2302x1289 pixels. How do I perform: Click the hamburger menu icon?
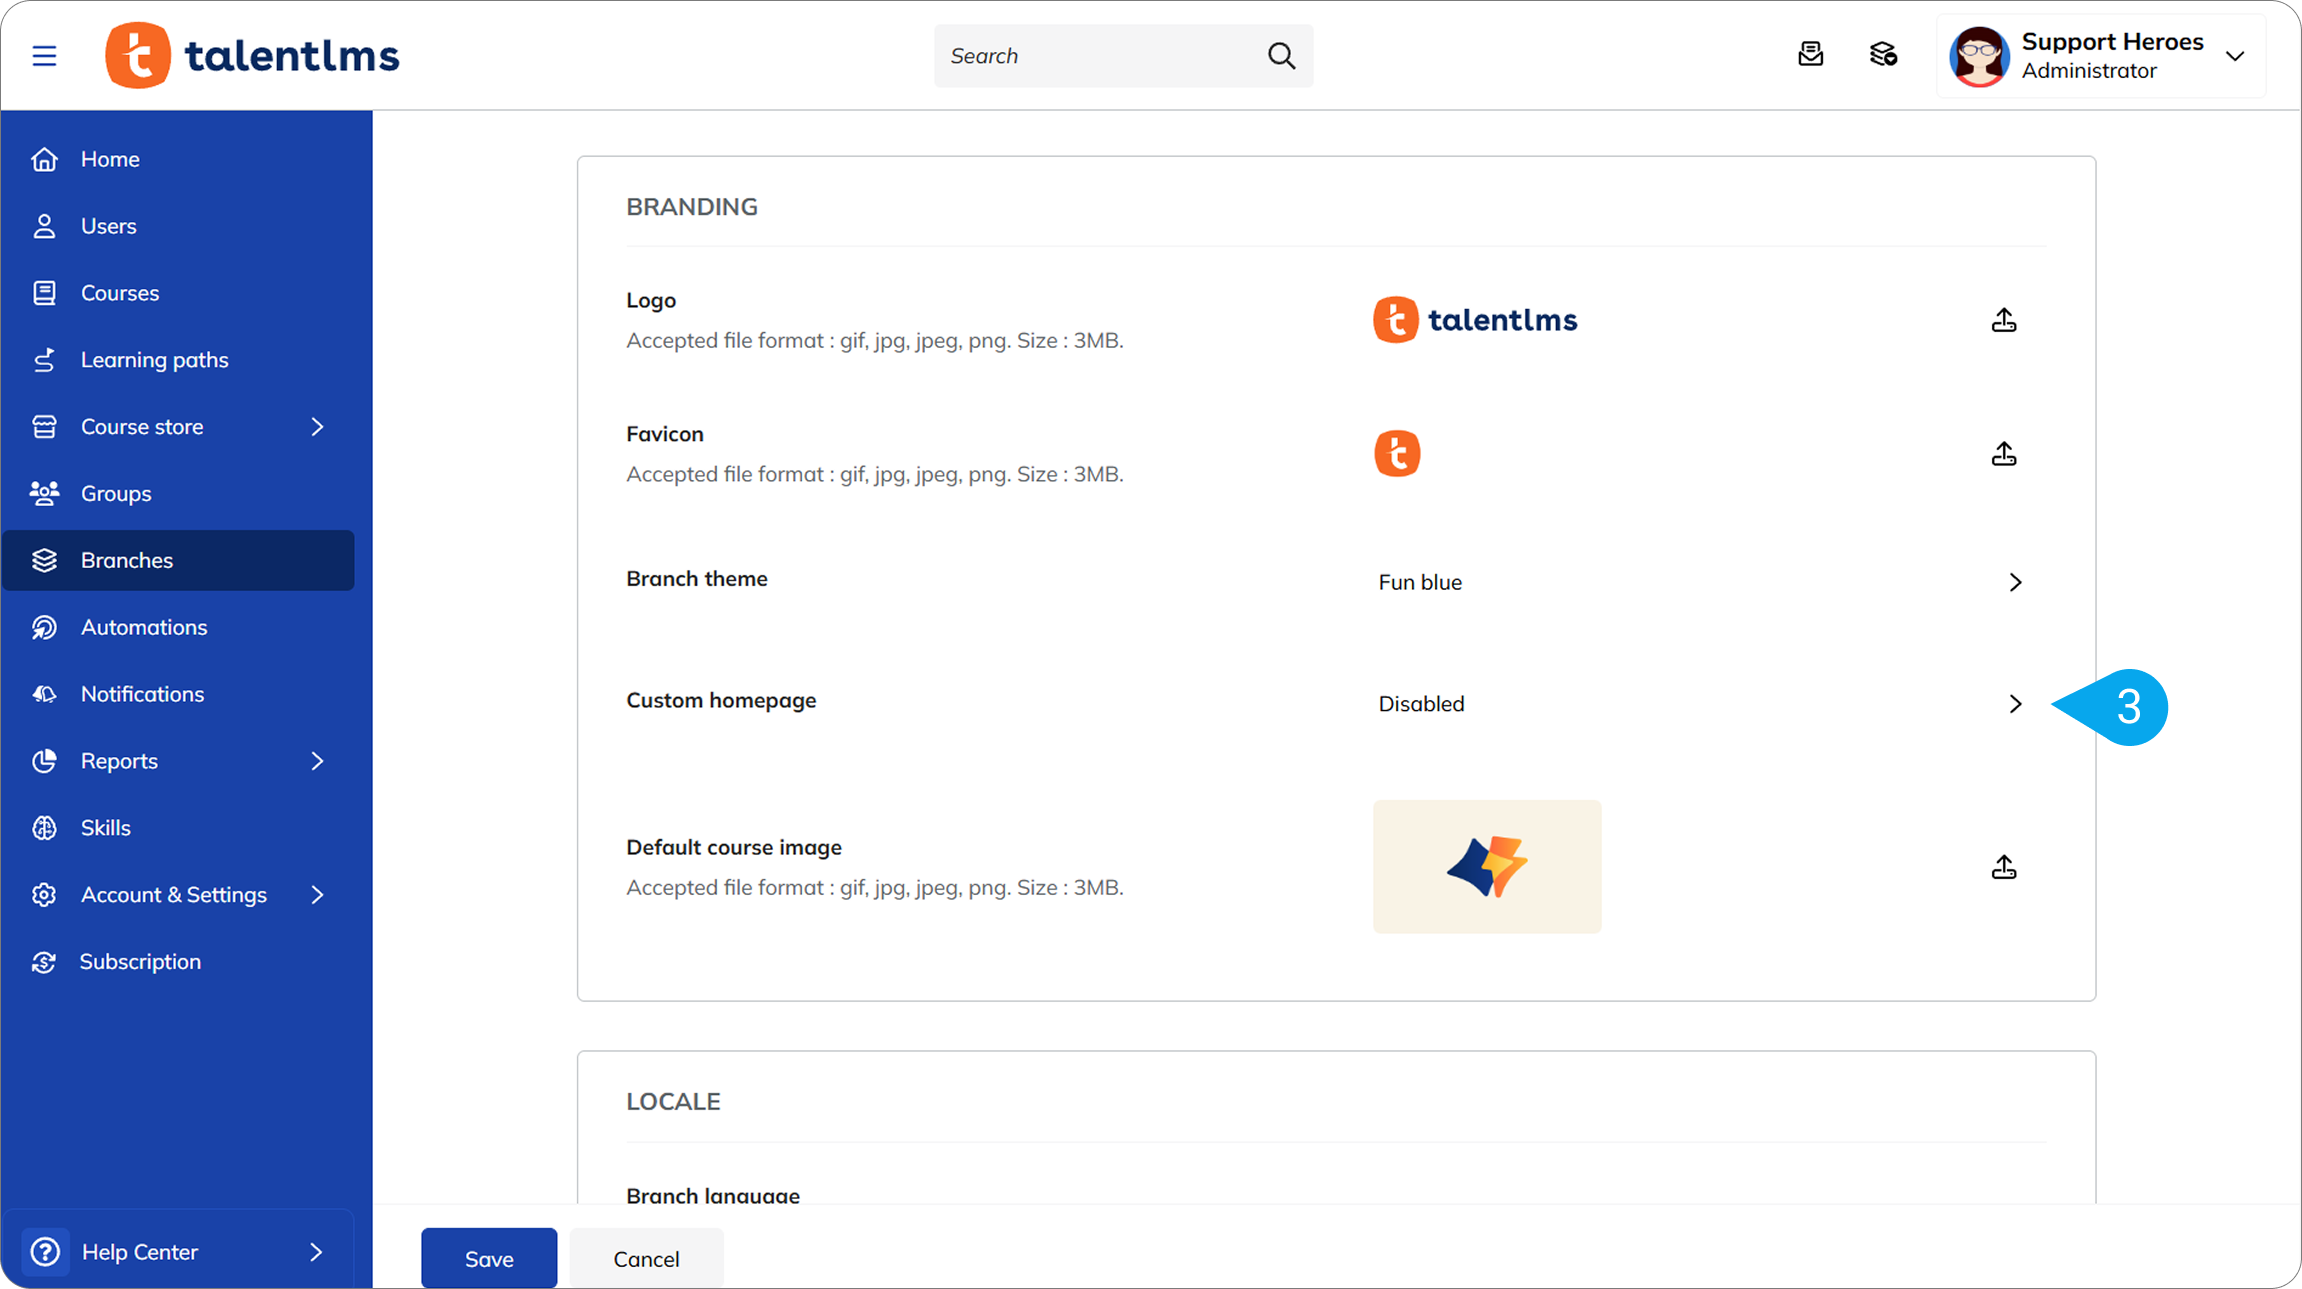tap(44, 55)
